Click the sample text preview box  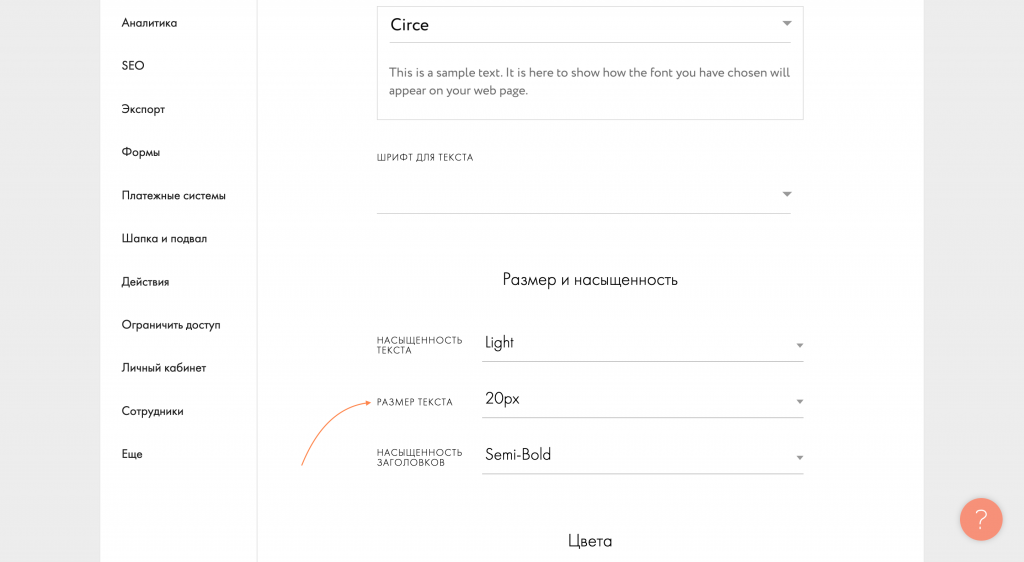(589, 81)
